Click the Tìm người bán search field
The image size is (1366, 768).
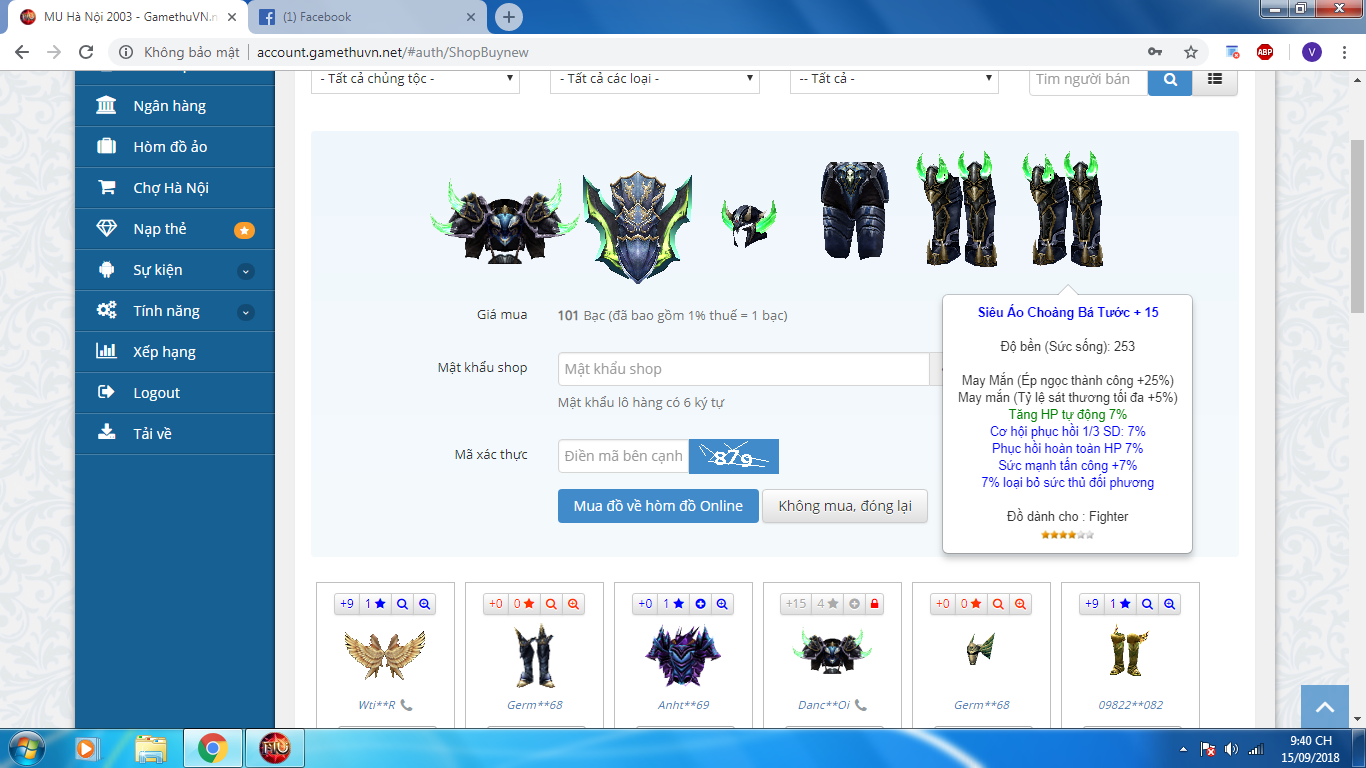pos(1088,80)
